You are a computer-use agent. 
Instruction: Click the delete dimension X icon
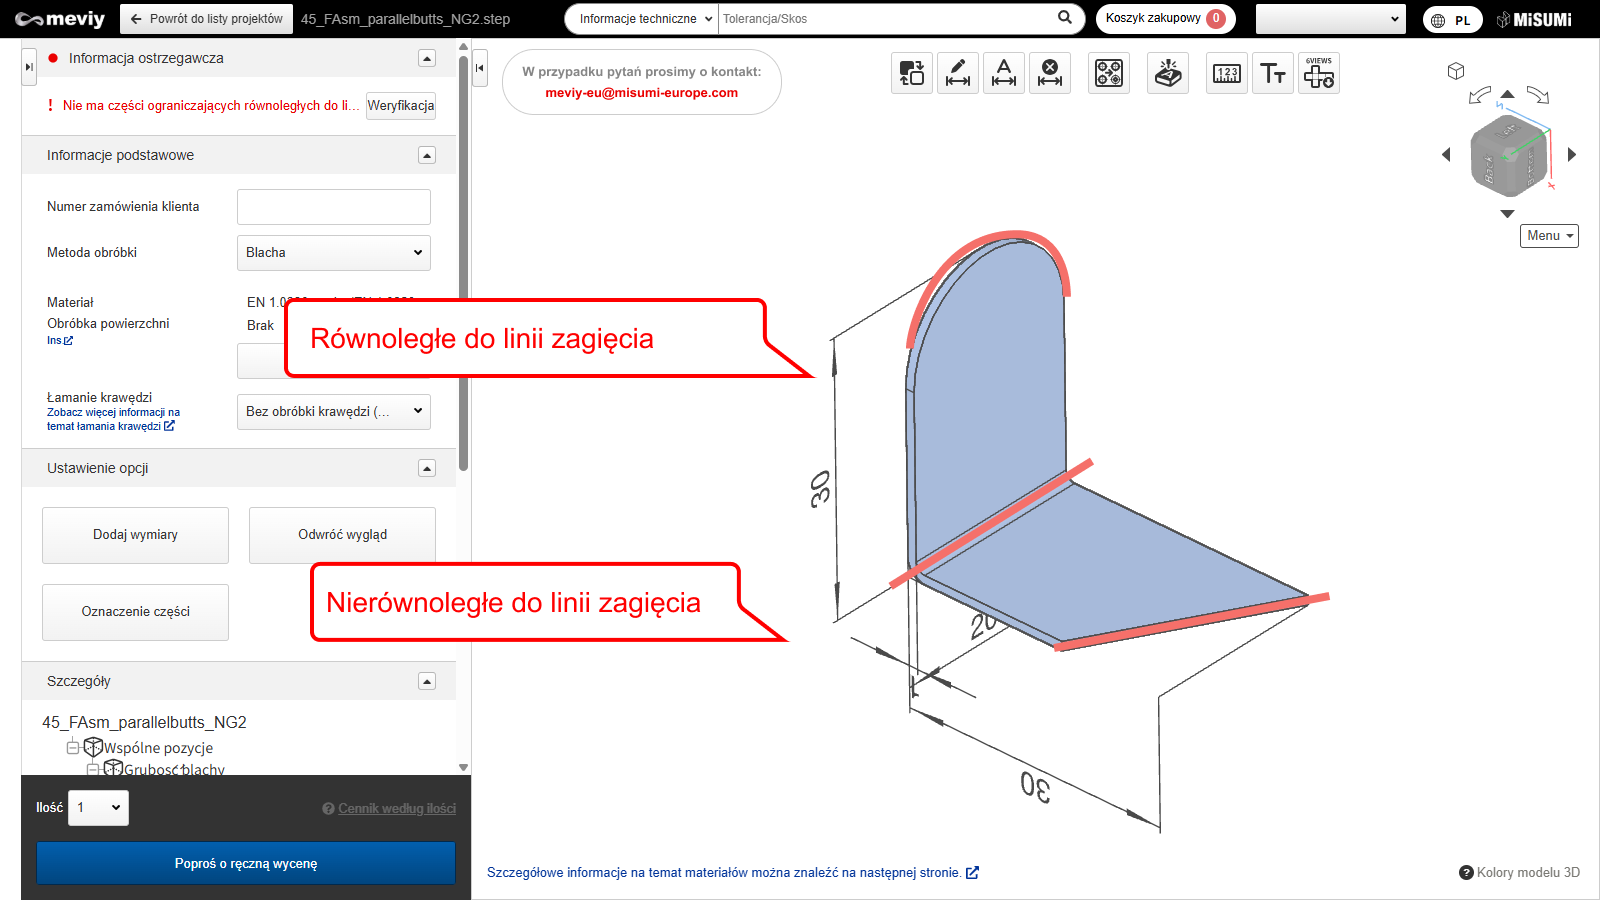point(1050,73)
